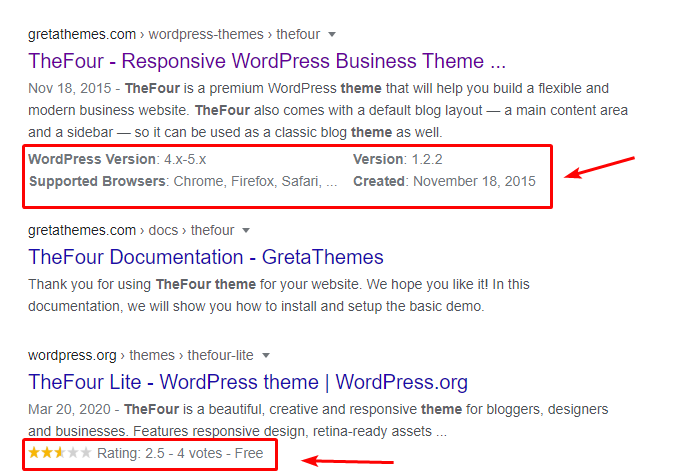Expand dropdown arrow next to themes › thefour-lite
The height and width of the screenshot is (475, 688).
tap(265, 355)
